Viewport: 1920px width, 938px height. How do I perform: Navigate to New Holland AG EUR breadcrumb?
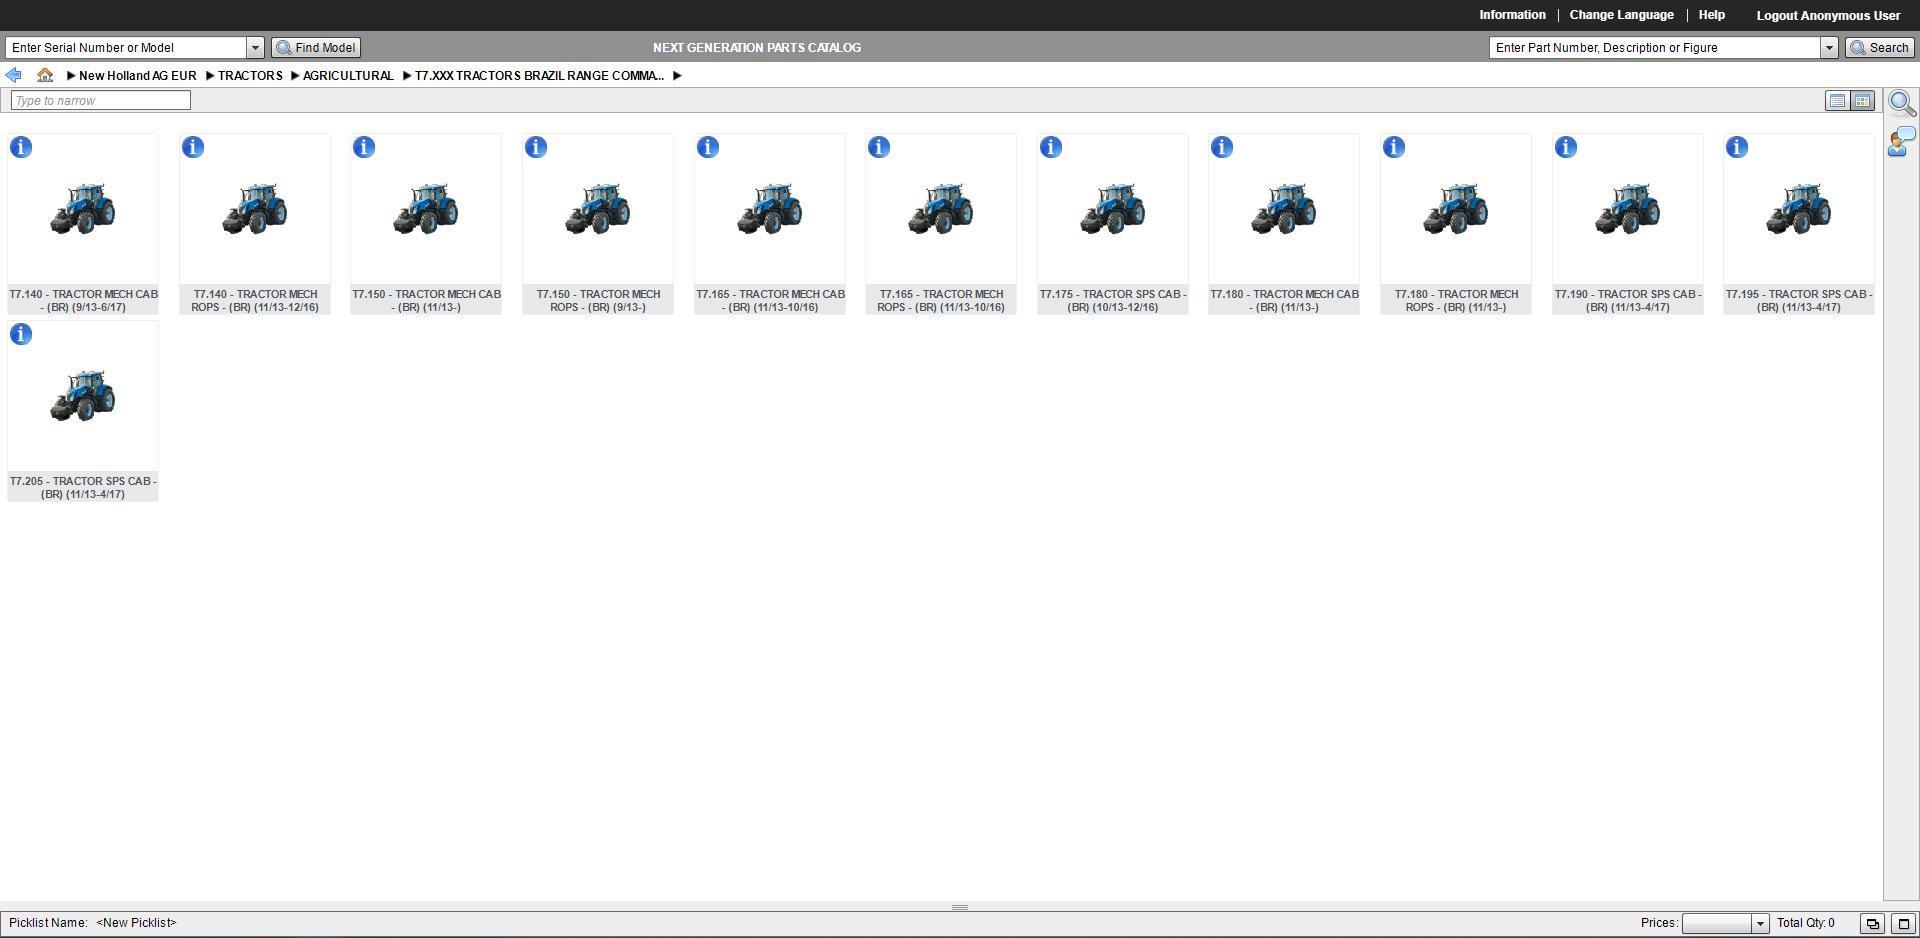[x=138, y=76]
